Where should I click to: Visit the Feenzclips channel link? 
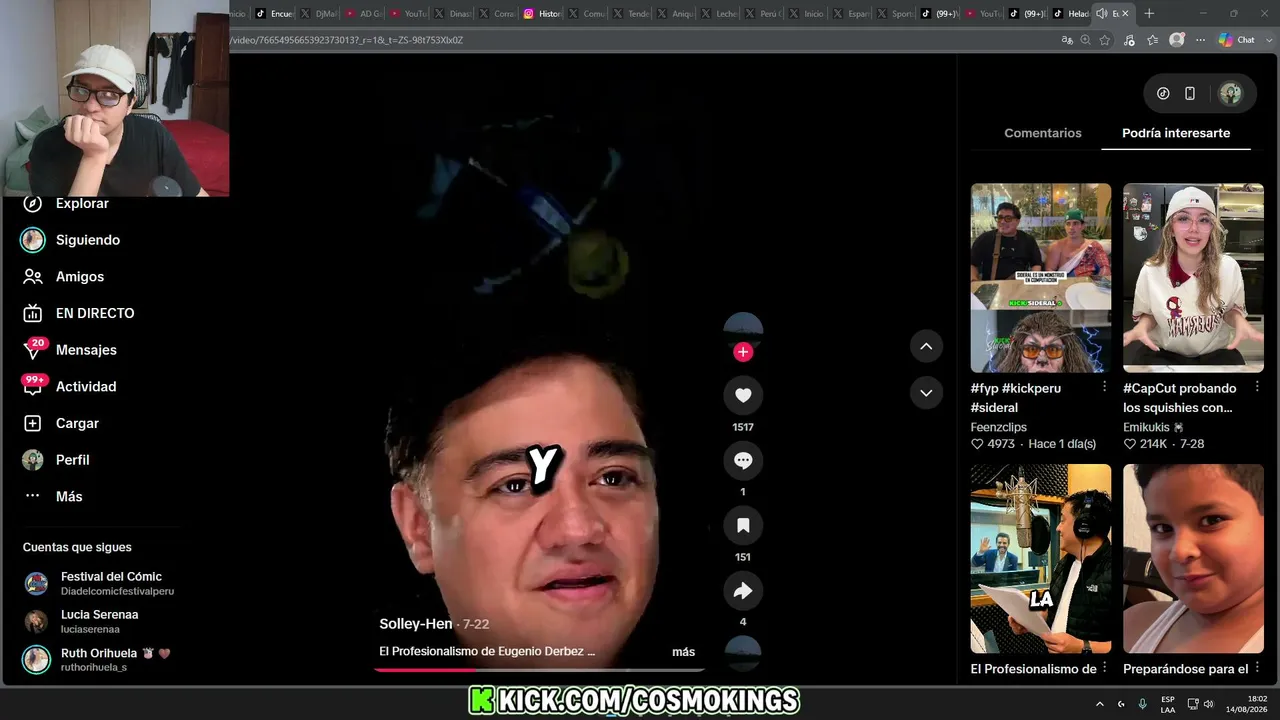tap(999, 427)
